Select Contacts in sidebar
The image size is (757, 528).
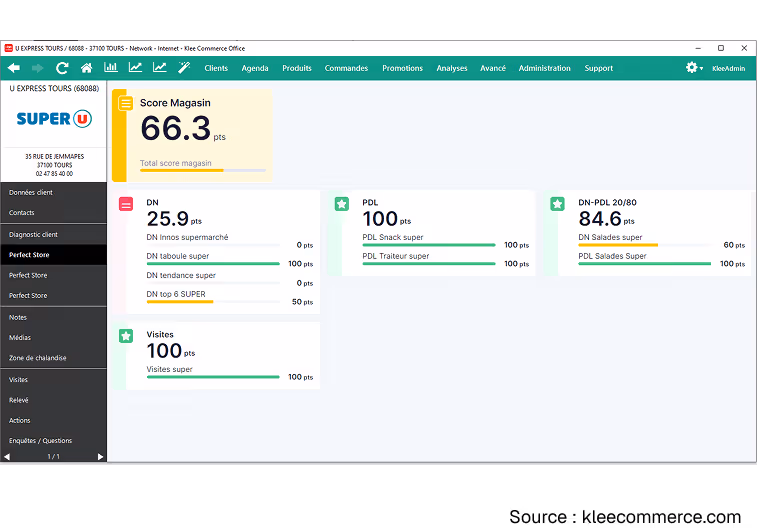coord(54,212)
